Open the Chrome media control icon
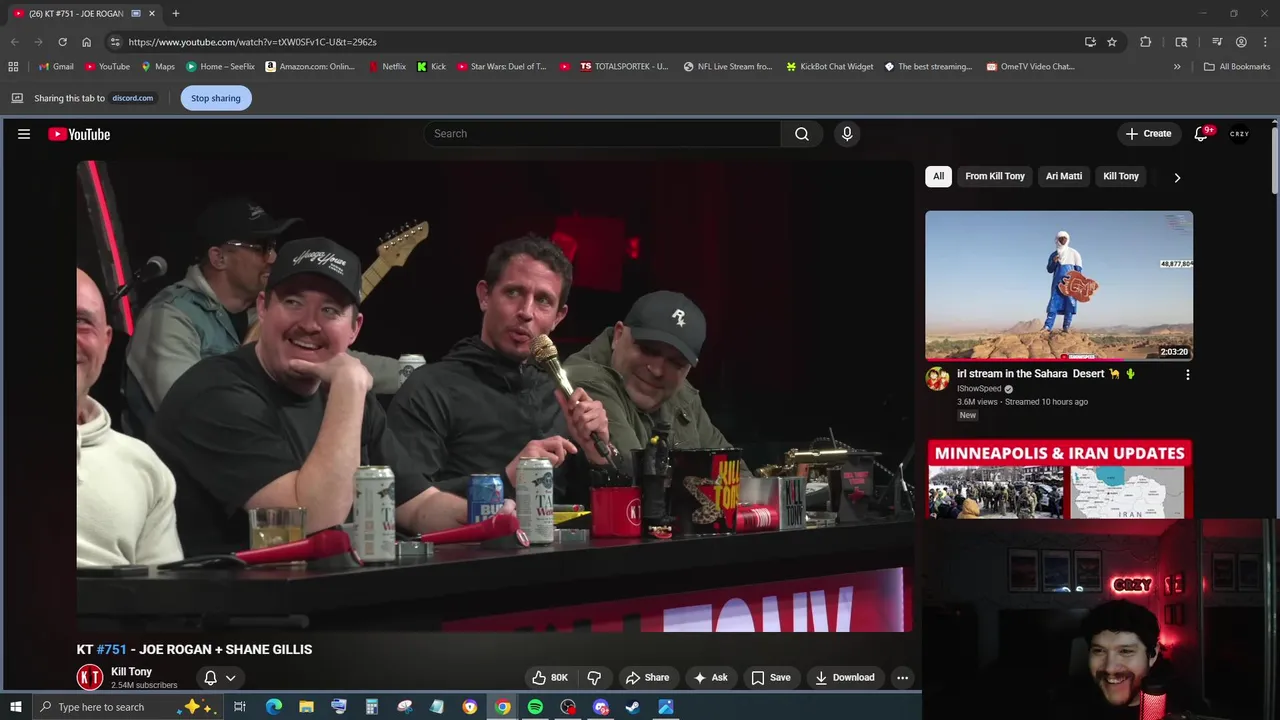 coord(1217,42)
